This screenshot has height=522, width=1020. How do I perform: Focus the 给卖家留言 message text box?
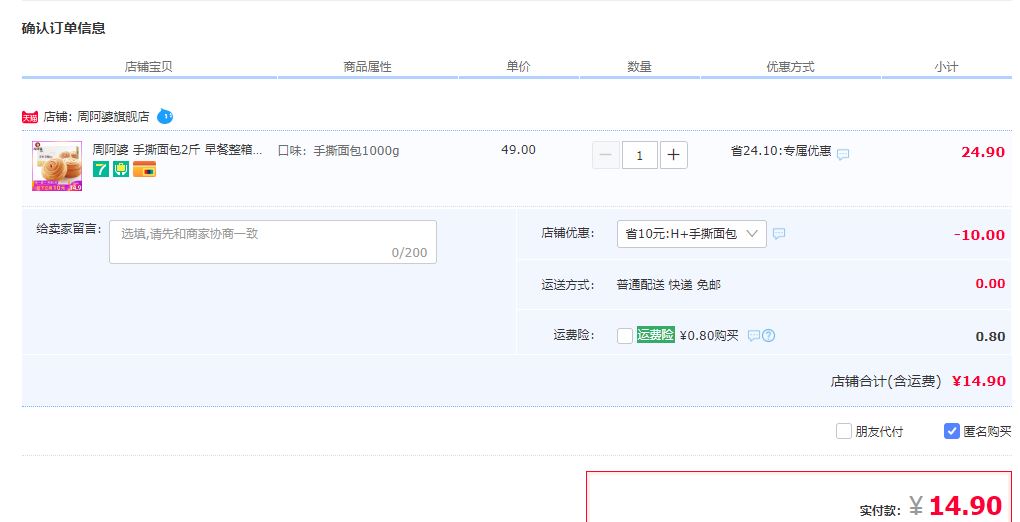point(273,242)
